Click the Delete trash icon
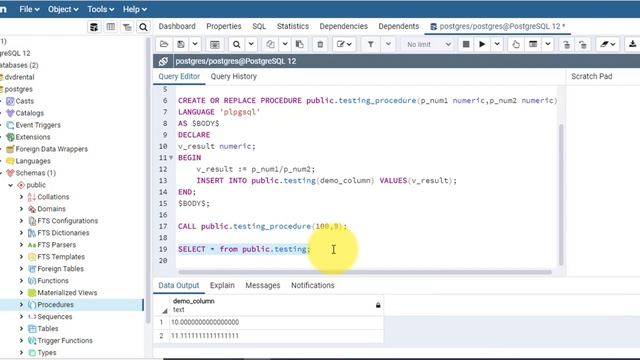Screen dimensions: 640x360 click(320, 44)
